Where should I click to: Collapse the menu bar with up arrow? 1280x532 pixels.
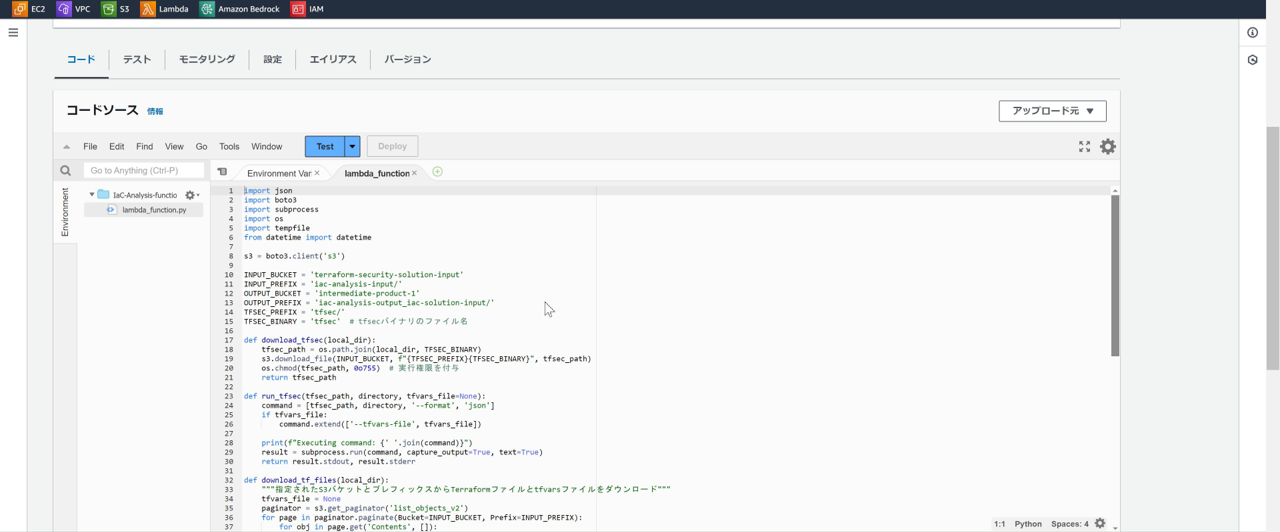pyautogui.click(x=67, y=147)
